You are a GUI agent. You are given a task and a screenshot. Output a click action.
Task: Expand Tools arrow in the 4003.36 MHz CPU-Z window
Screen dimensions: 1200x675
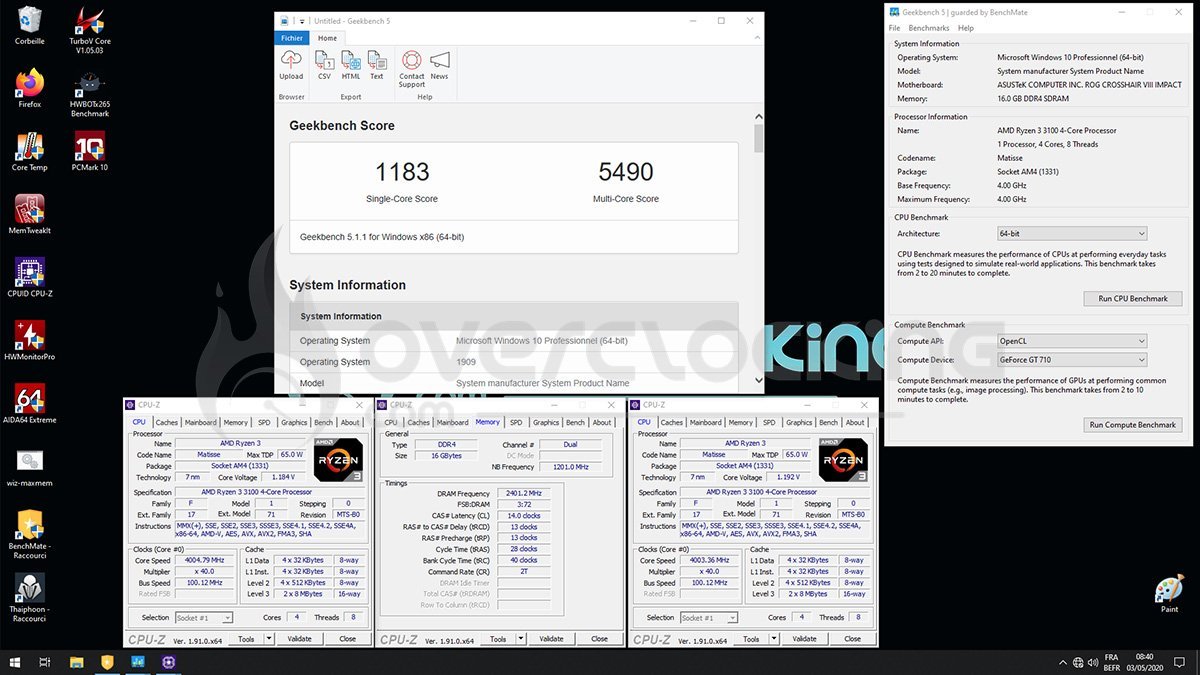[x=774, y=639]
